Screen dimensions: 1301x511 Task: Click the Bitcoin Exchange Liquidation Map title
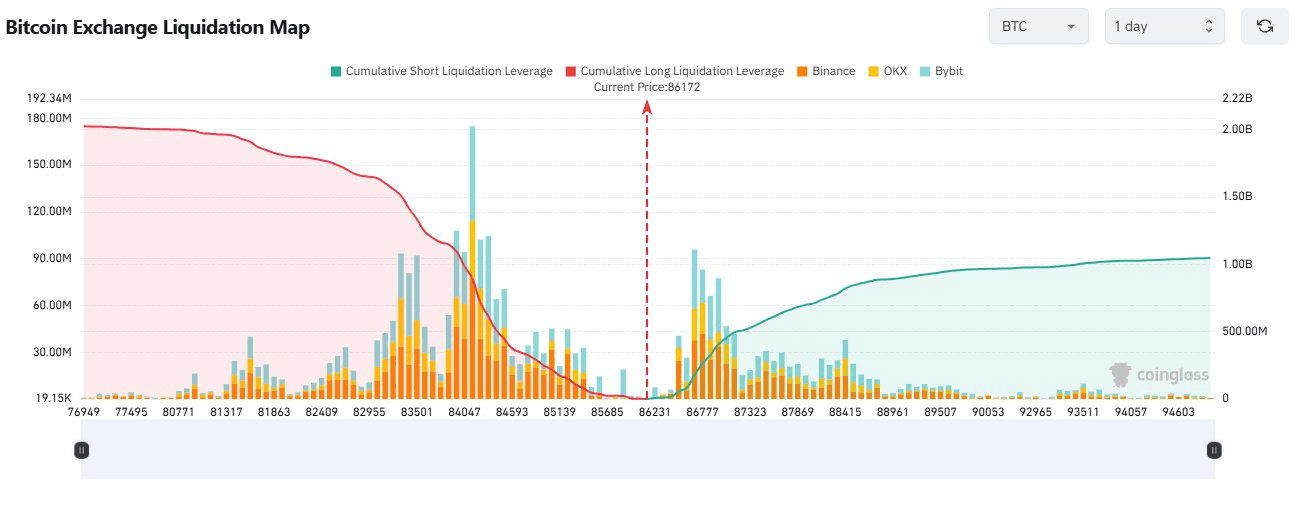tap(158, 27)
